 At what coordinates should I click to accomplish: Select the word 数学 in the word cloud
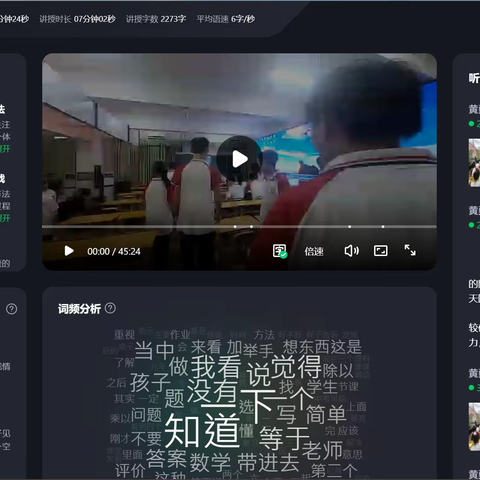210,462
